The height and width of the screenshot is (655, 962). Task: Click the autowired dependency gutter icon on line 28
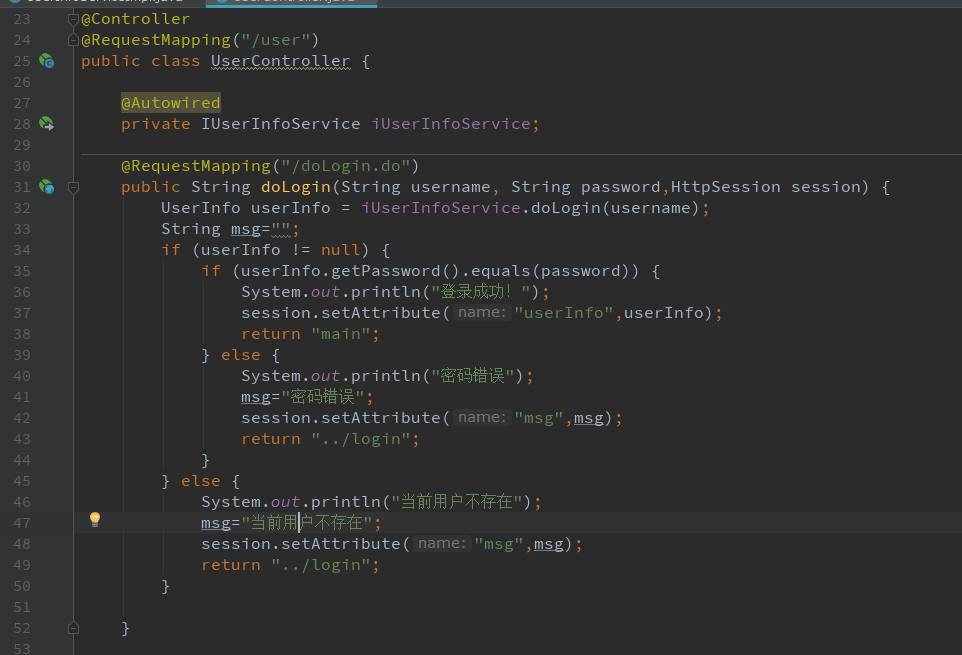[x=47, y=124]
